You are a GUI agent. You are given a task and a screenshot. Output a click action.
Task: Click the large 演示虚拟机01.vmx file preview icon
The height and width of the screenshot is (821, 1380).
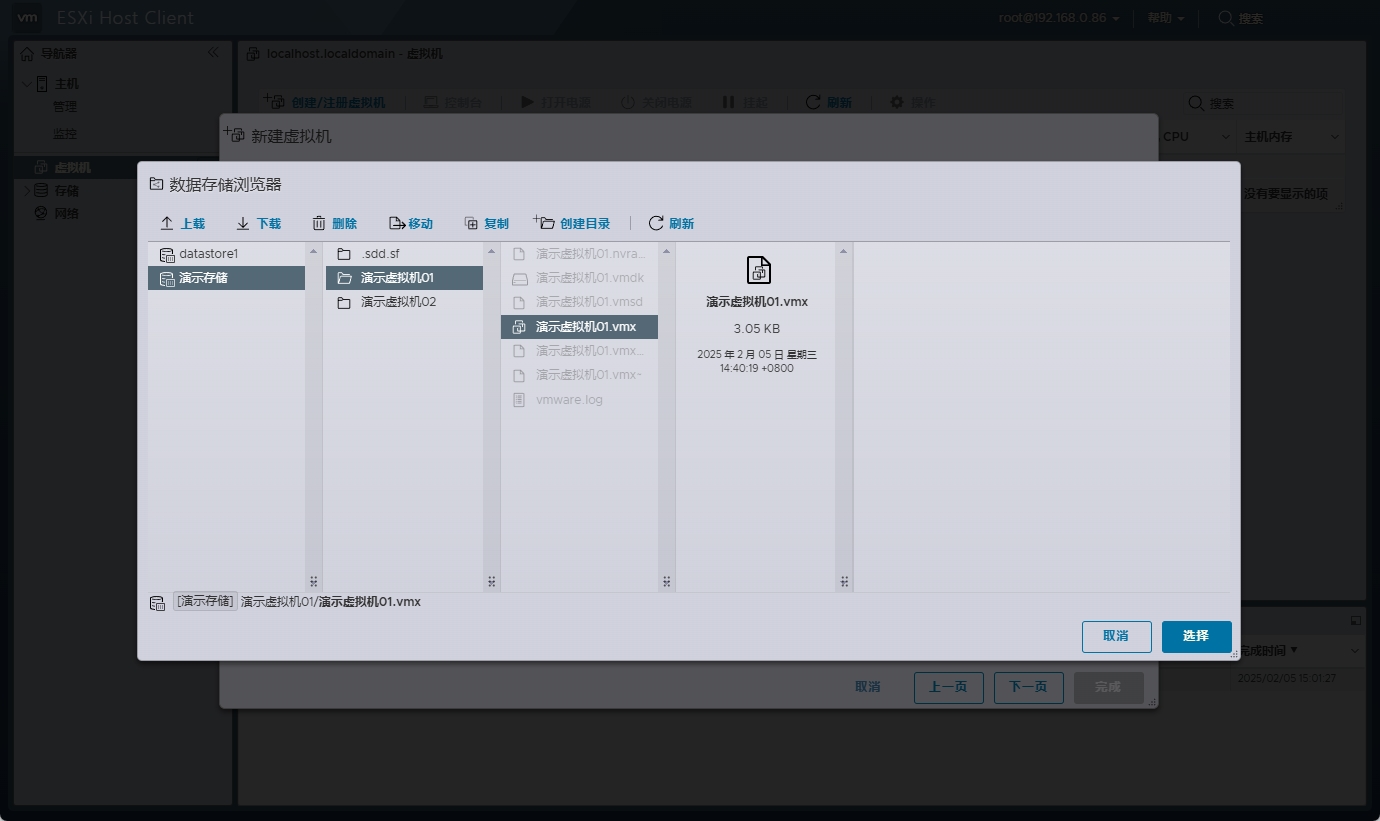759,270
